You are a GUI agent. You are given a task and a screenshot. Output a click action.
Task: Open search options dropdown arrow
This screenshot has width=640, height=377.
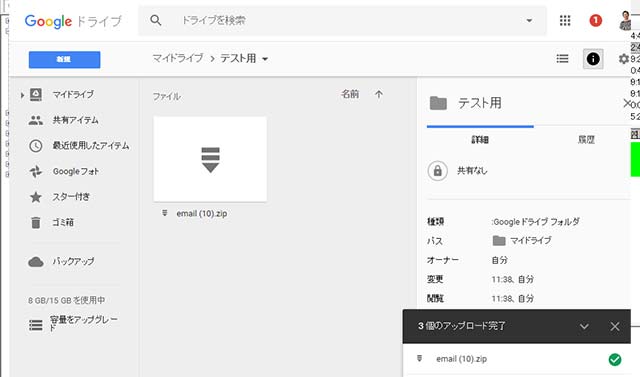coord(529,20)
